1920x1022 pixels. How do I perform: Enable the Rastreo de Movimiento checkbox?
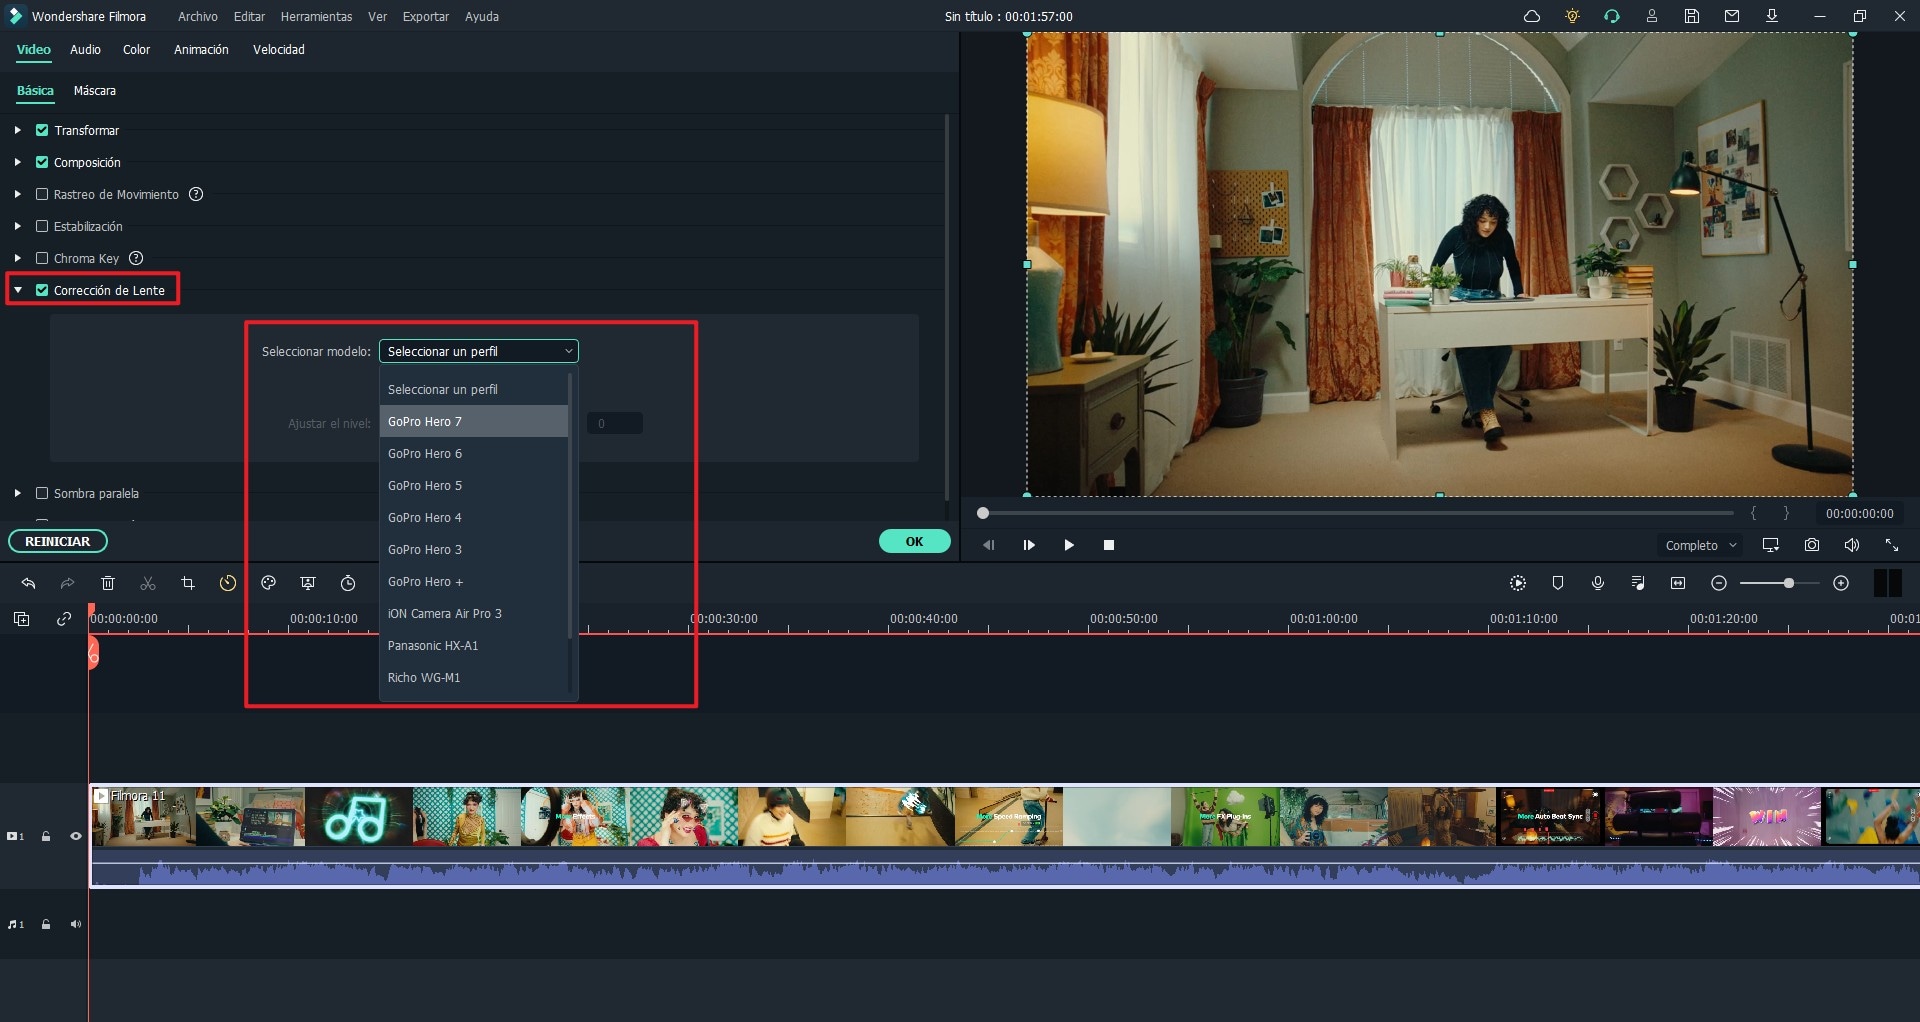(42, 194)
